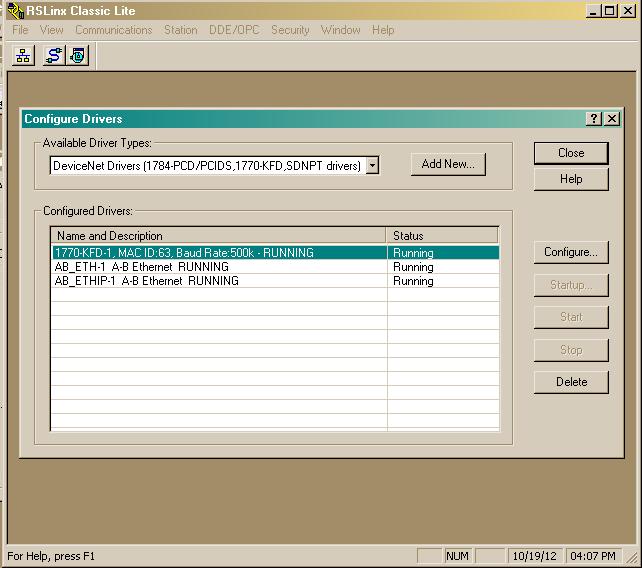The height and width of the screenshot is (568, 642).
Task: Select the AB_ETHIP-1 A-B Ethernet driver row
Action: click(275, 281)
